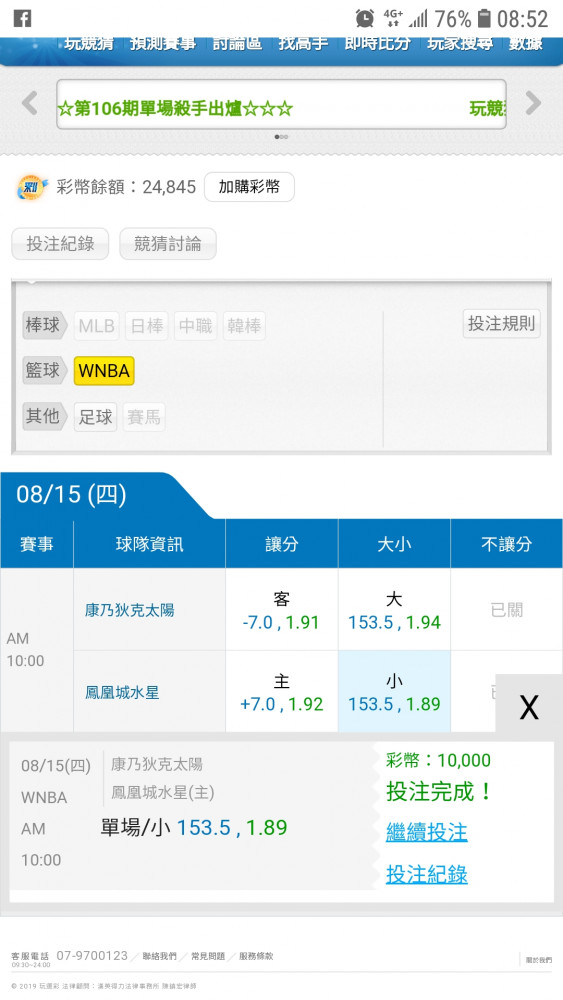Click the 繼續投注 link
The width and height of the screenshot is (563, 1000).
tap(427, 832)
